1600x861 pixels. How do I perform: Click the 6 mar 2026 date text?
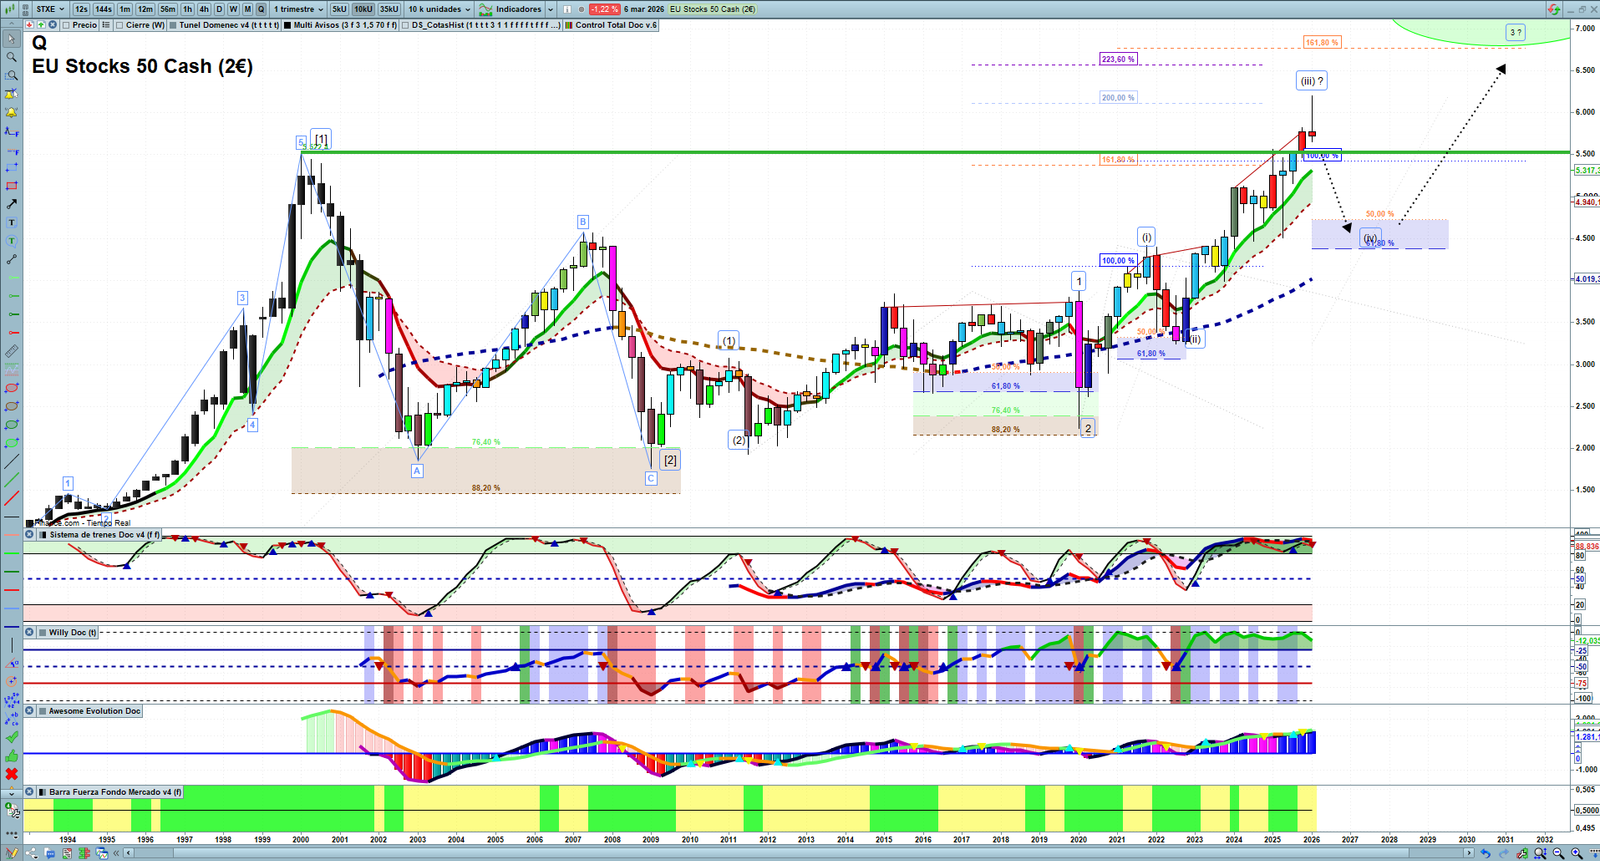tap(644, 9)
